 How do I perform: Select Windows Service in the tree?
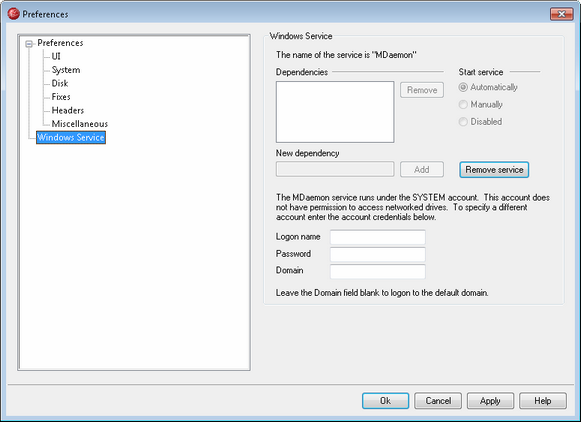click(71, 137)
